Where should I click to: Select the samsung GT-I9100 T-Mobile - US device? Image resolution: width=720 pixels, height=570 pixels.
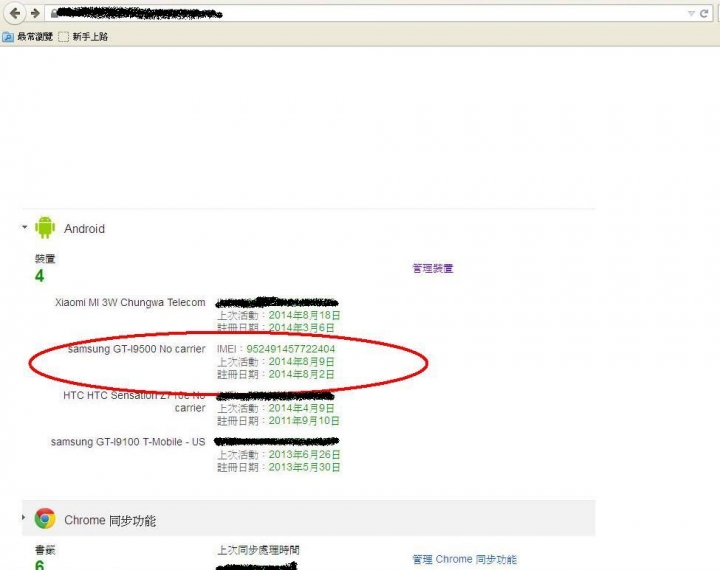click(128, 442)
